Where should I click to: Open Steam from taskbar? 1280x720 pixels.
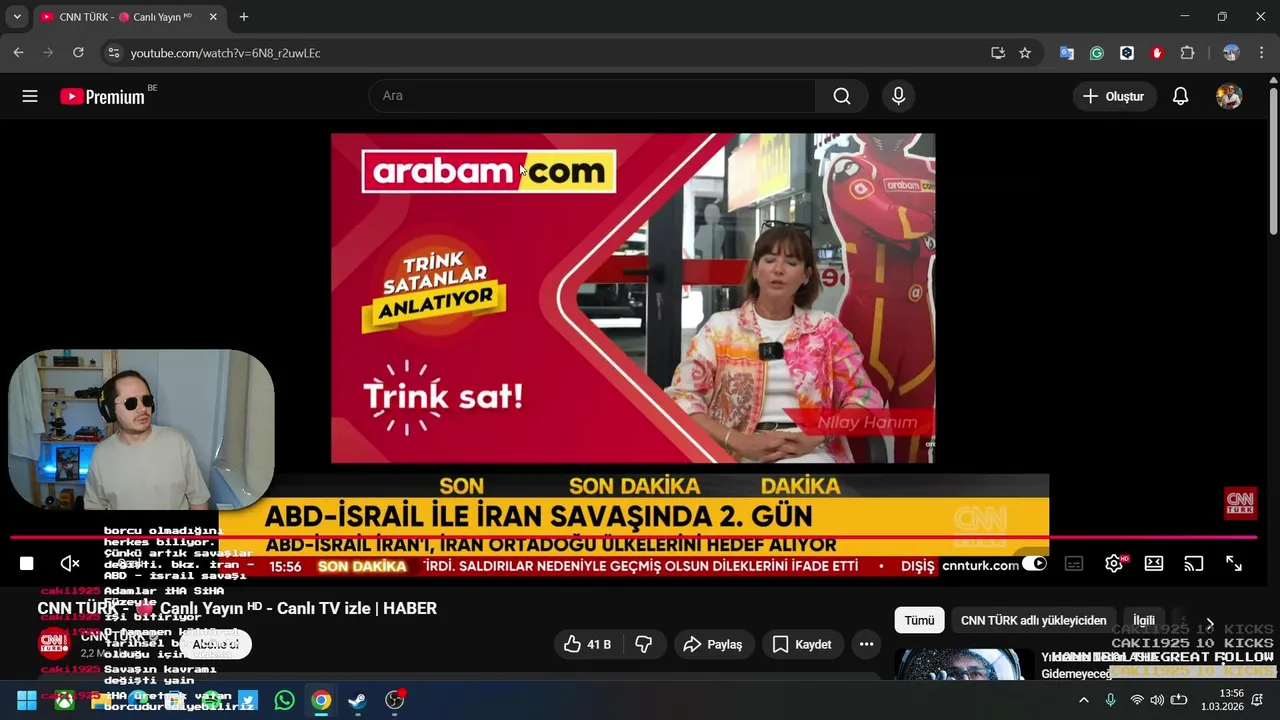point(358,700)
